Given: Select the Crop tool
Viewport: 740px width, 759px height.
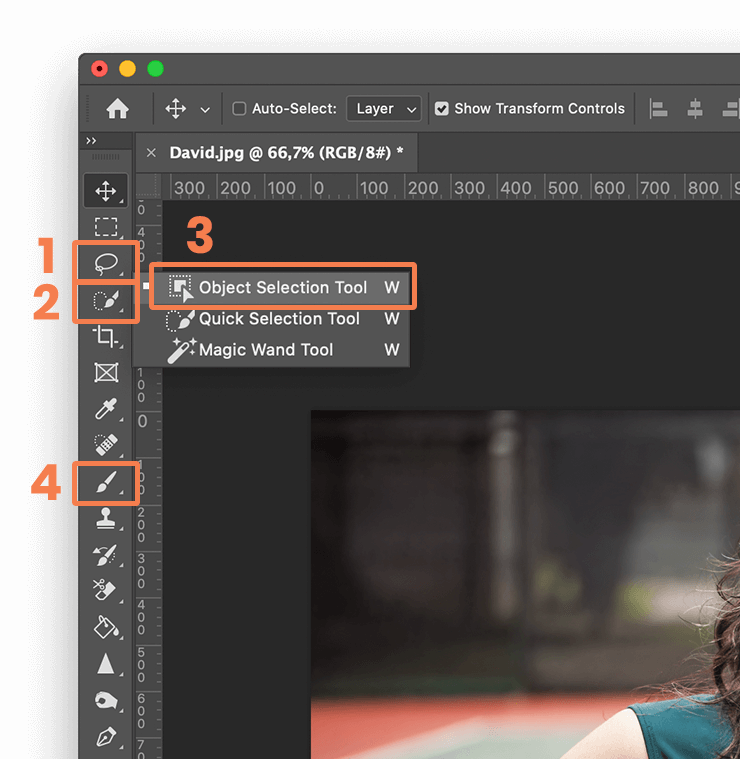Looking at the screenshot, I should click(x=106, y=336).
